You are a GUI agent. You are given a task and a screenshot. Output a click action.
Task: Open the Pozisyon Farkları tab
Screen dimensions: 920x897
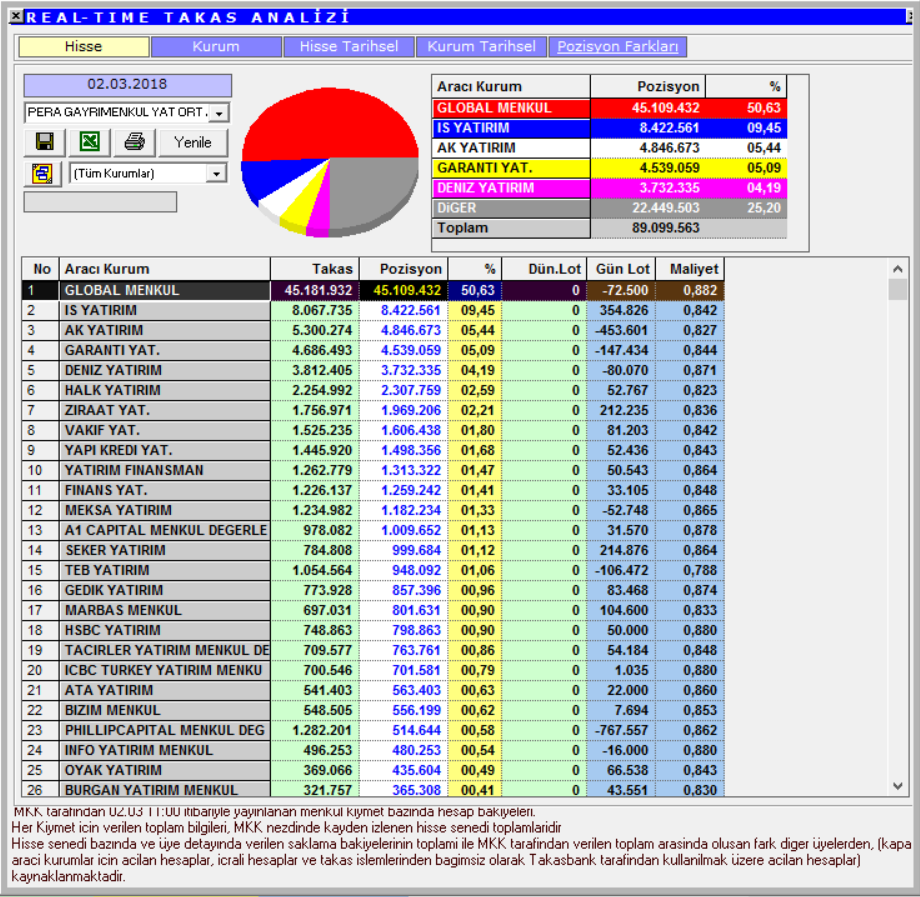pyautogui.click(x=617, y=46)
